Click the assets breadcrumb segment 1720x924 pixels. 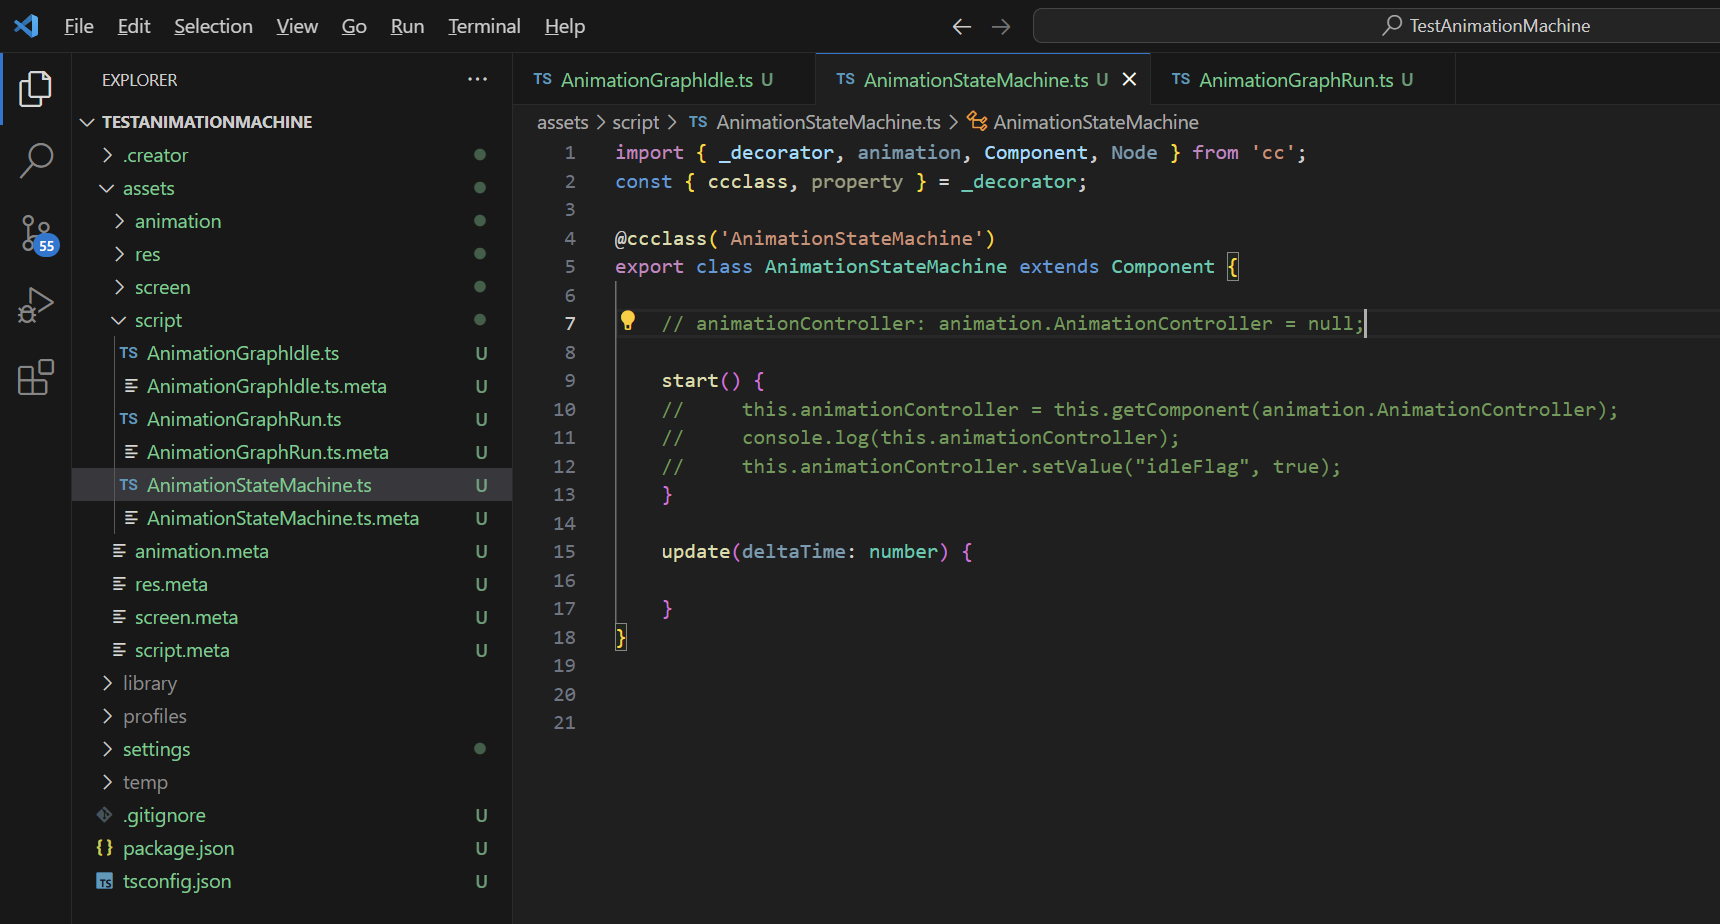click(x=563, y=122)
